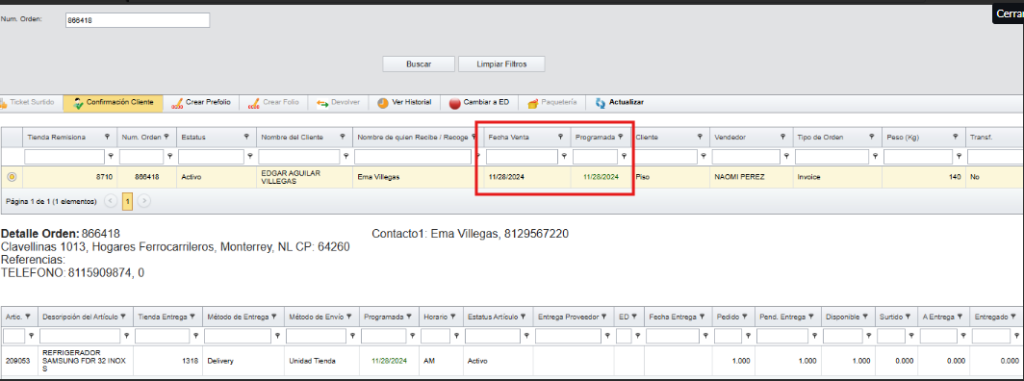Click filter text box under Método de Entrega
Screen dimensions: 1024x381
click(x=238, y=336)
